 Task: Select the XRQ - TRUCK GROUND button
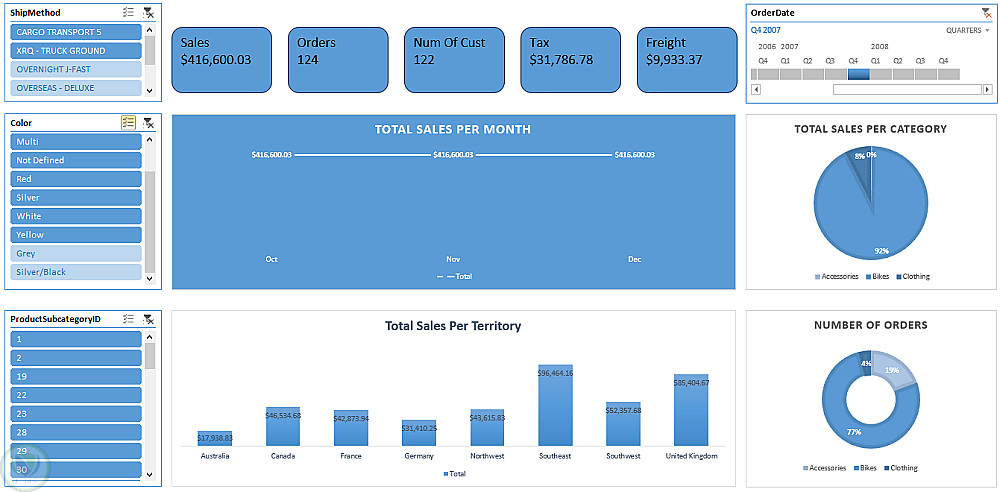click(75, 50)
